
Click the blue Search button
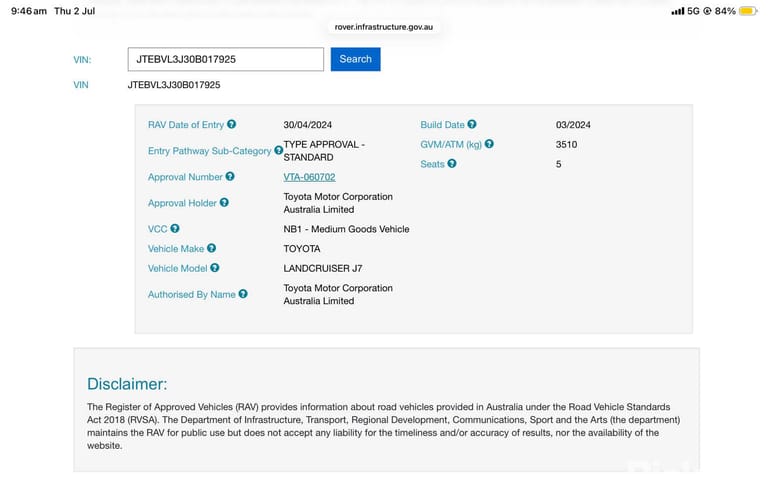point(355,59)
